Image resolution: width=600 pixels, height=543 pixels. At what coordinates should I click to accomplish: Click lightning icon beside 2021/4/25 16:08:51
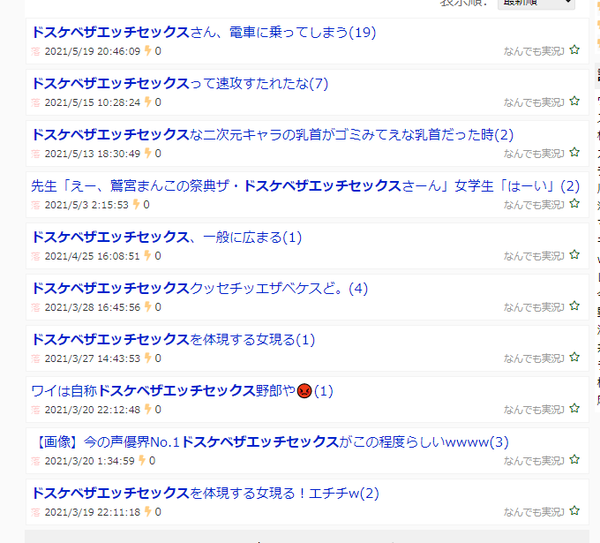click(x=148, y=256)
